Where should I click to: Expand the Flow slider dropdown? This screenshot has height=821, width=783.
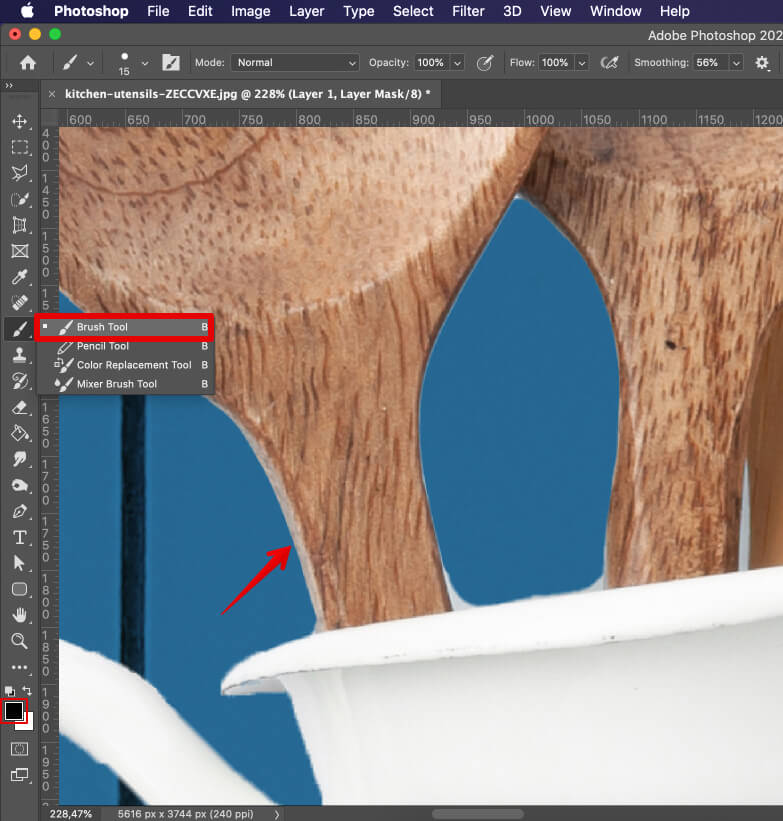click(x=581, y=63)
